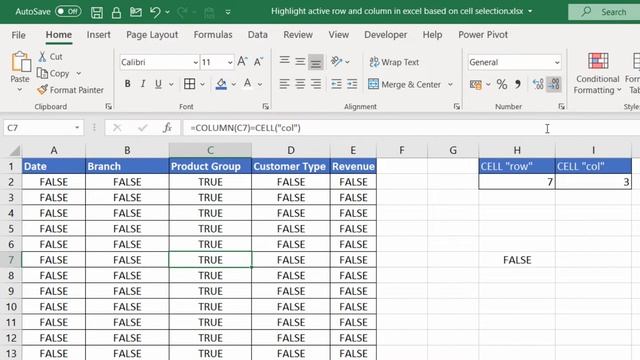Open the File tab

tap(18, 35)
